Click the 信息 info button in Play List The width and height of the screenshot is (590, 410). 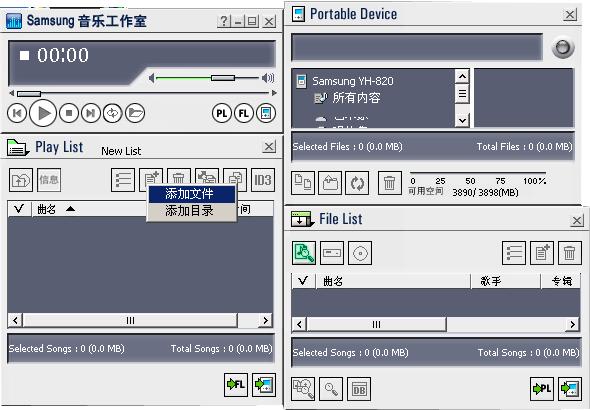[49, 180]
